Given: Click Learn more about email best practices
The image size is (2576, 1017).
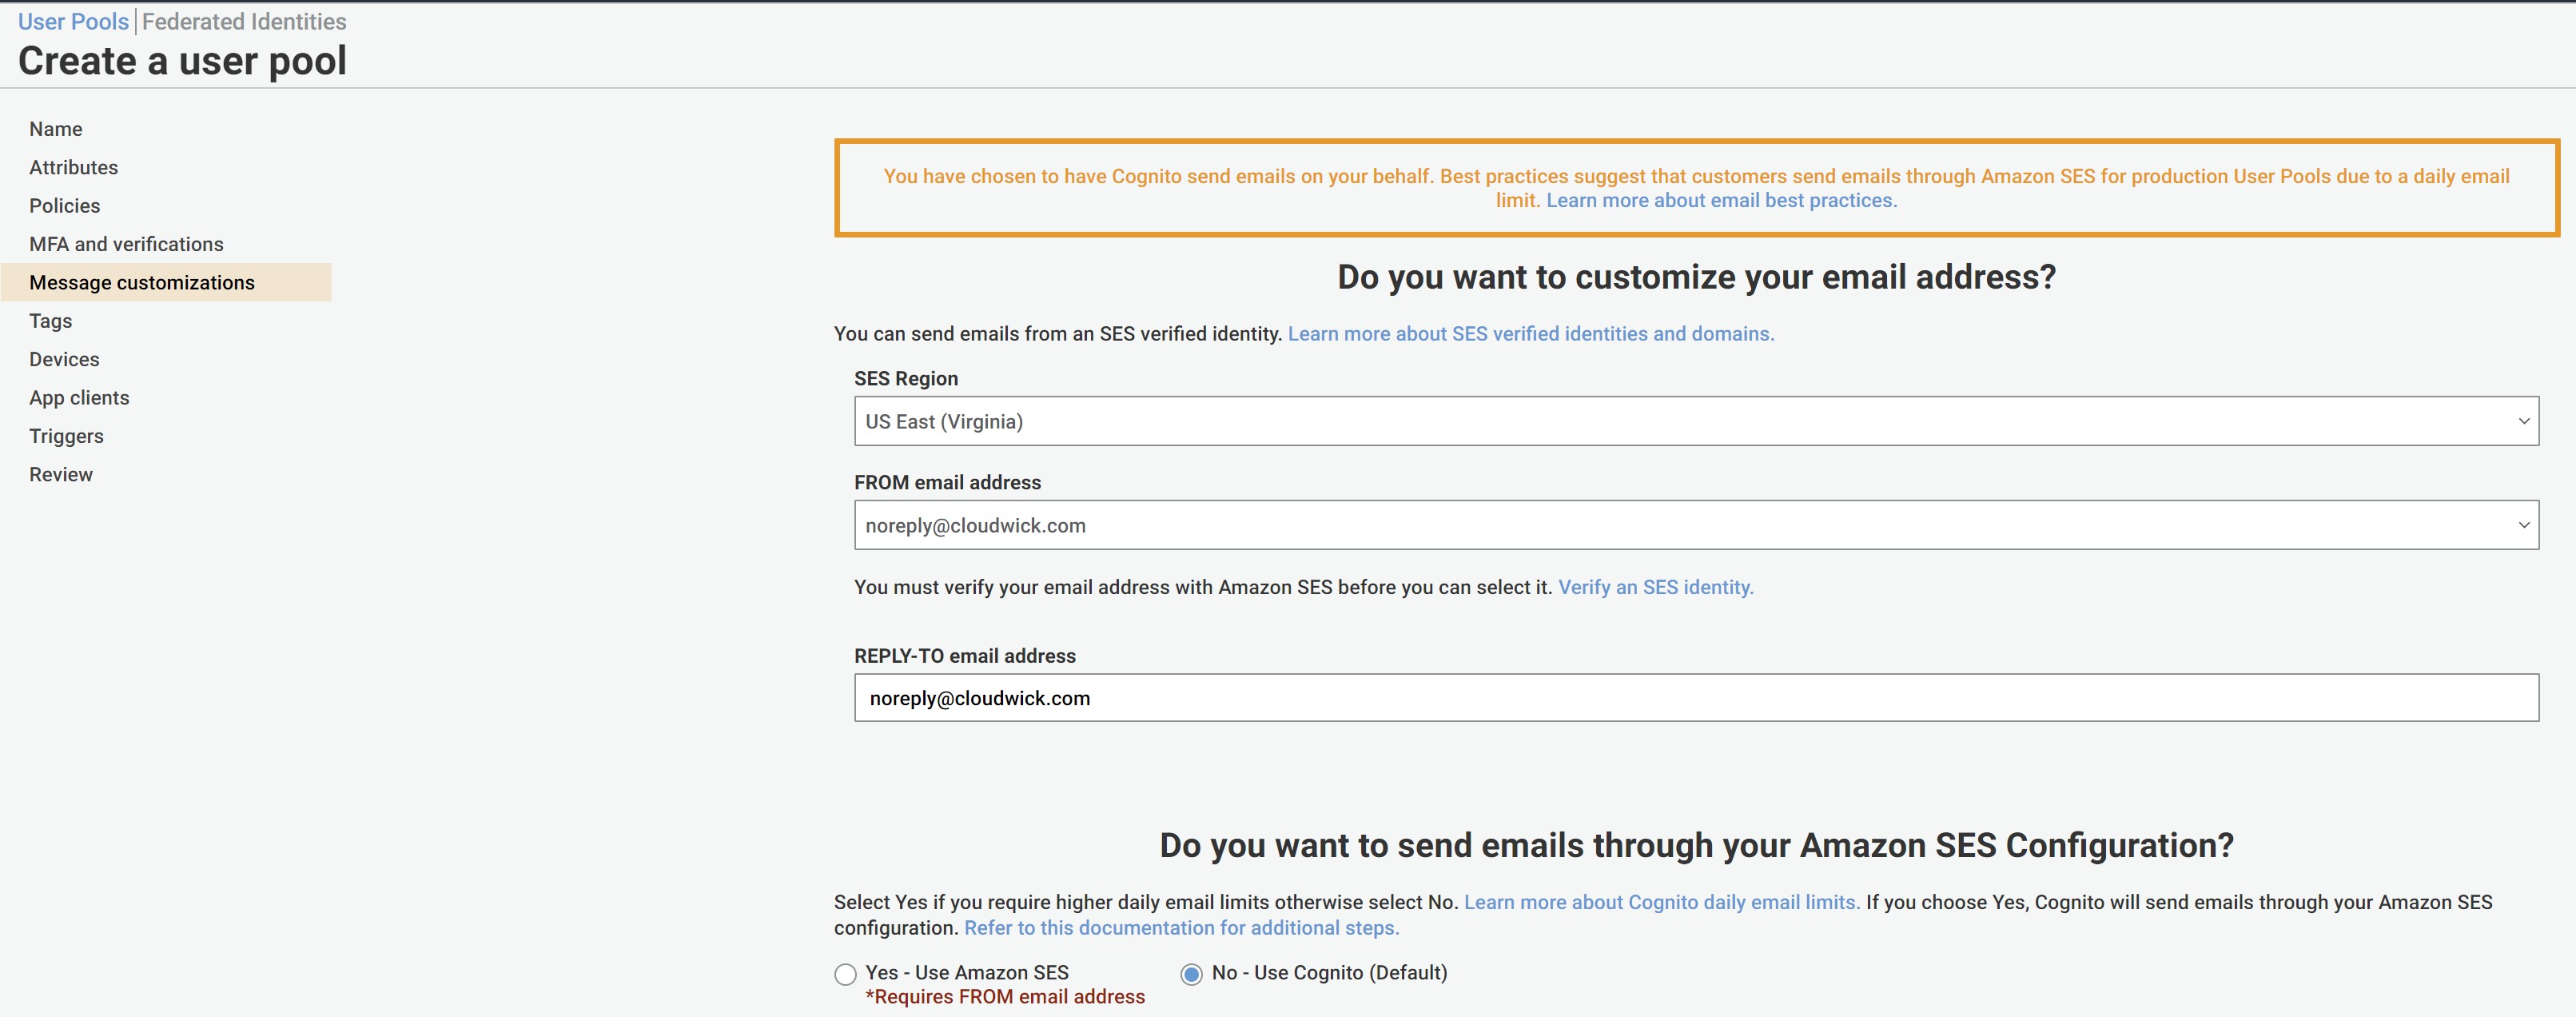Looking at the screenshot, I should point(1720,200).
